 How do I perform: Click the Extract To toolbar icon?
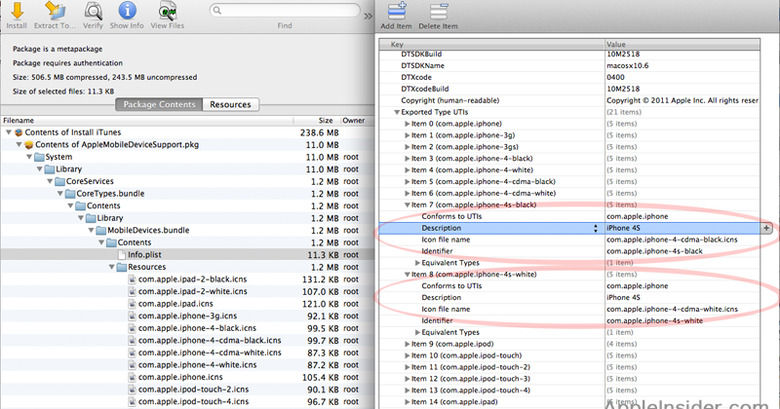(x=55, y=11)
